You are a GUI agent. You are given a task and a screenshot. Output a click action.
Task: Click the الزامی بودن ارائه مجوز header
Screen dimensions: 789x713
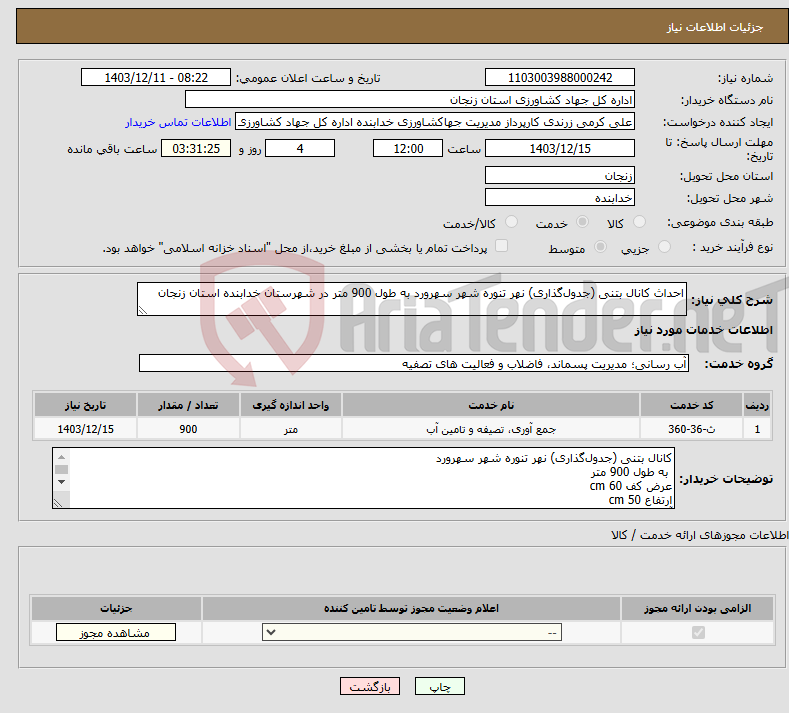pyautogui.click(x=697, y=608)
